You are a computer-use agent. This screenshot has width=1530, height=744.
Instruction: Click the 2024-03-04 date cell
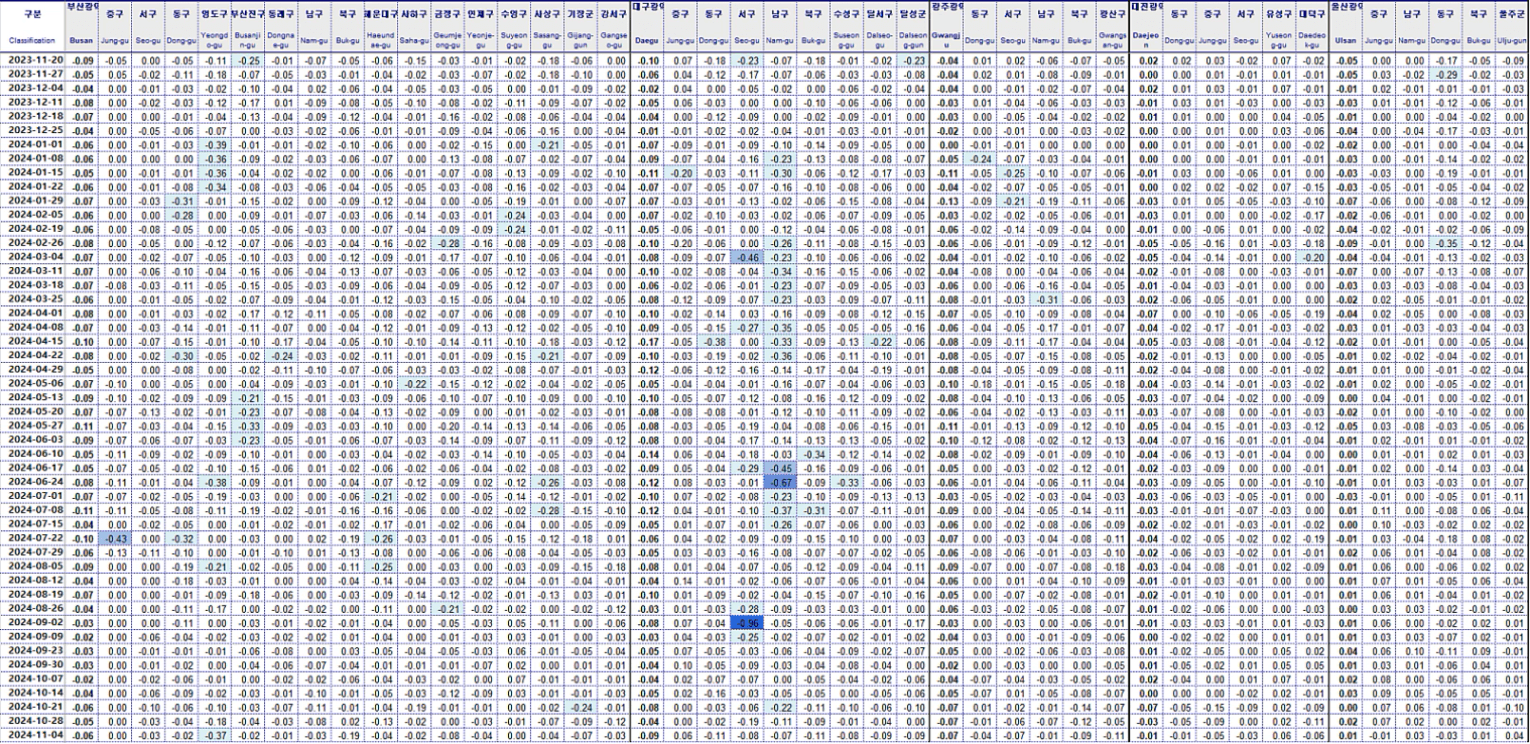(32, 257)
